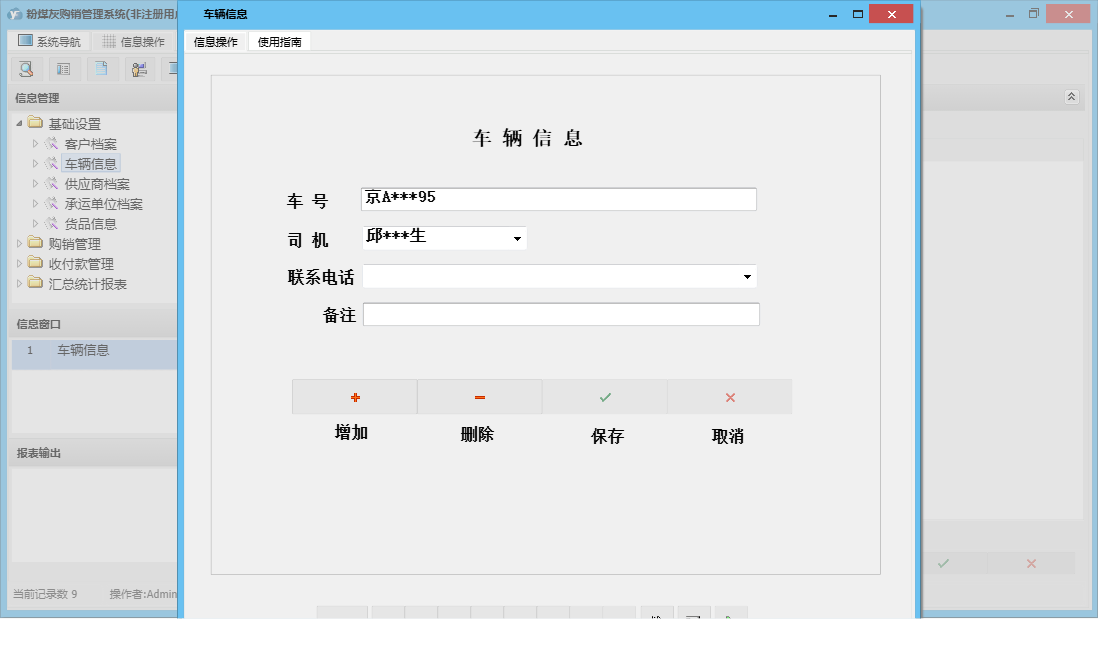Open the 司机 driver dropdown
Image resolution: width=1098 pixels, height=655 pixels.
[x=518, y=237]
